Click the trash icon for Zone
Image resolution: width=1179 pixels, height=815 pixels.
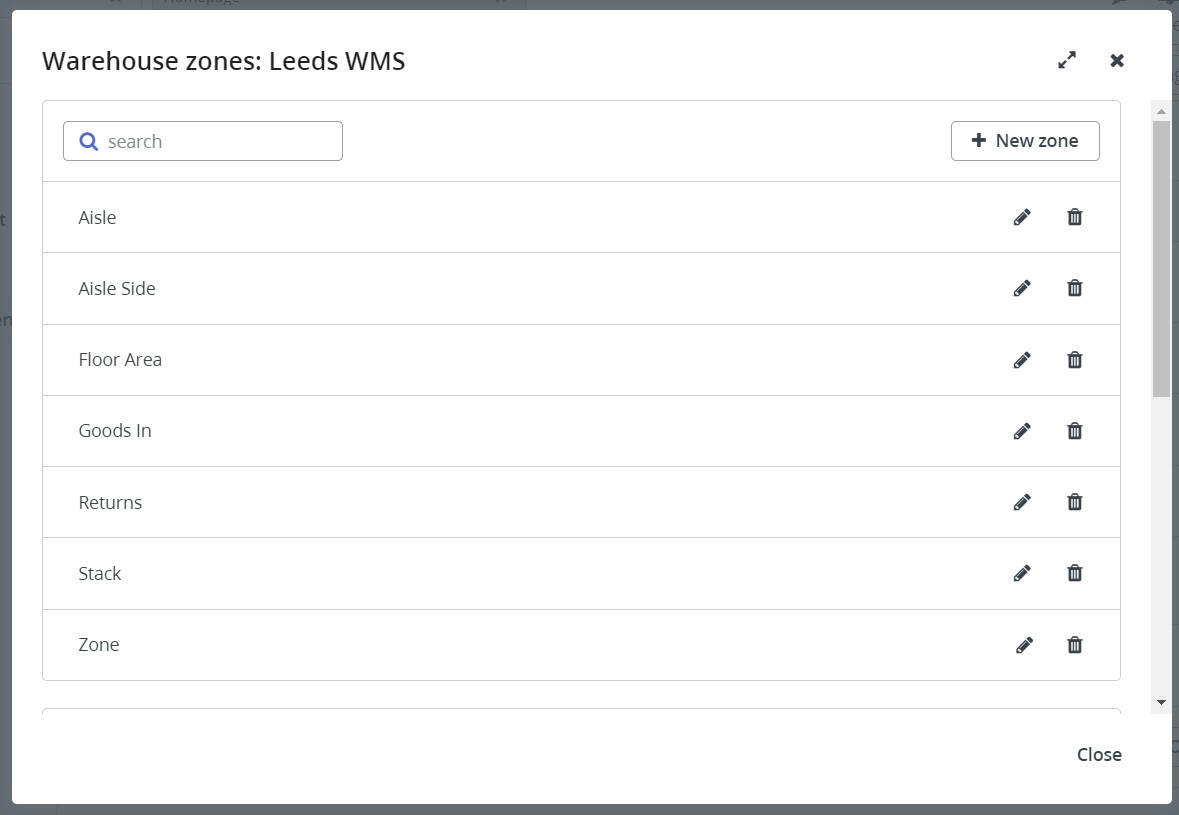click(1075, 645)
